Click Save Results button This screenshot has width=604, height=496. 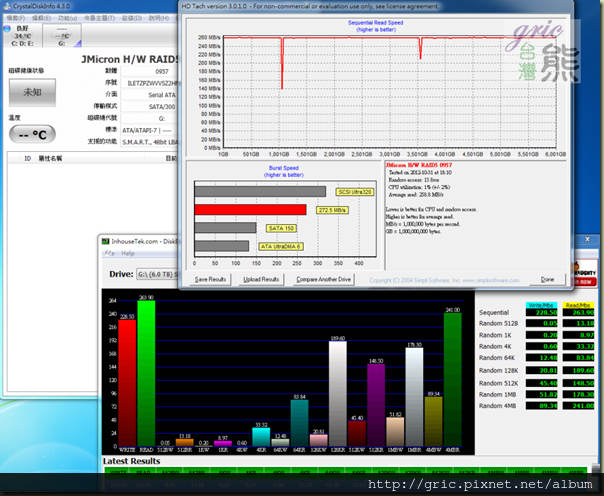pos(210,279)
